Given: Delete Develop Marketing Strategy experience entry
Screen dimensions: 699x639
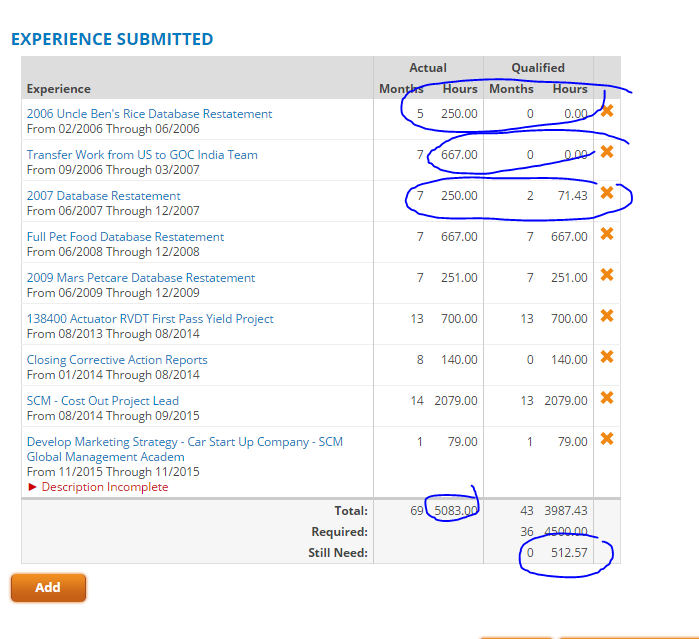Looking at the screenshot, I should click(607, 439).
